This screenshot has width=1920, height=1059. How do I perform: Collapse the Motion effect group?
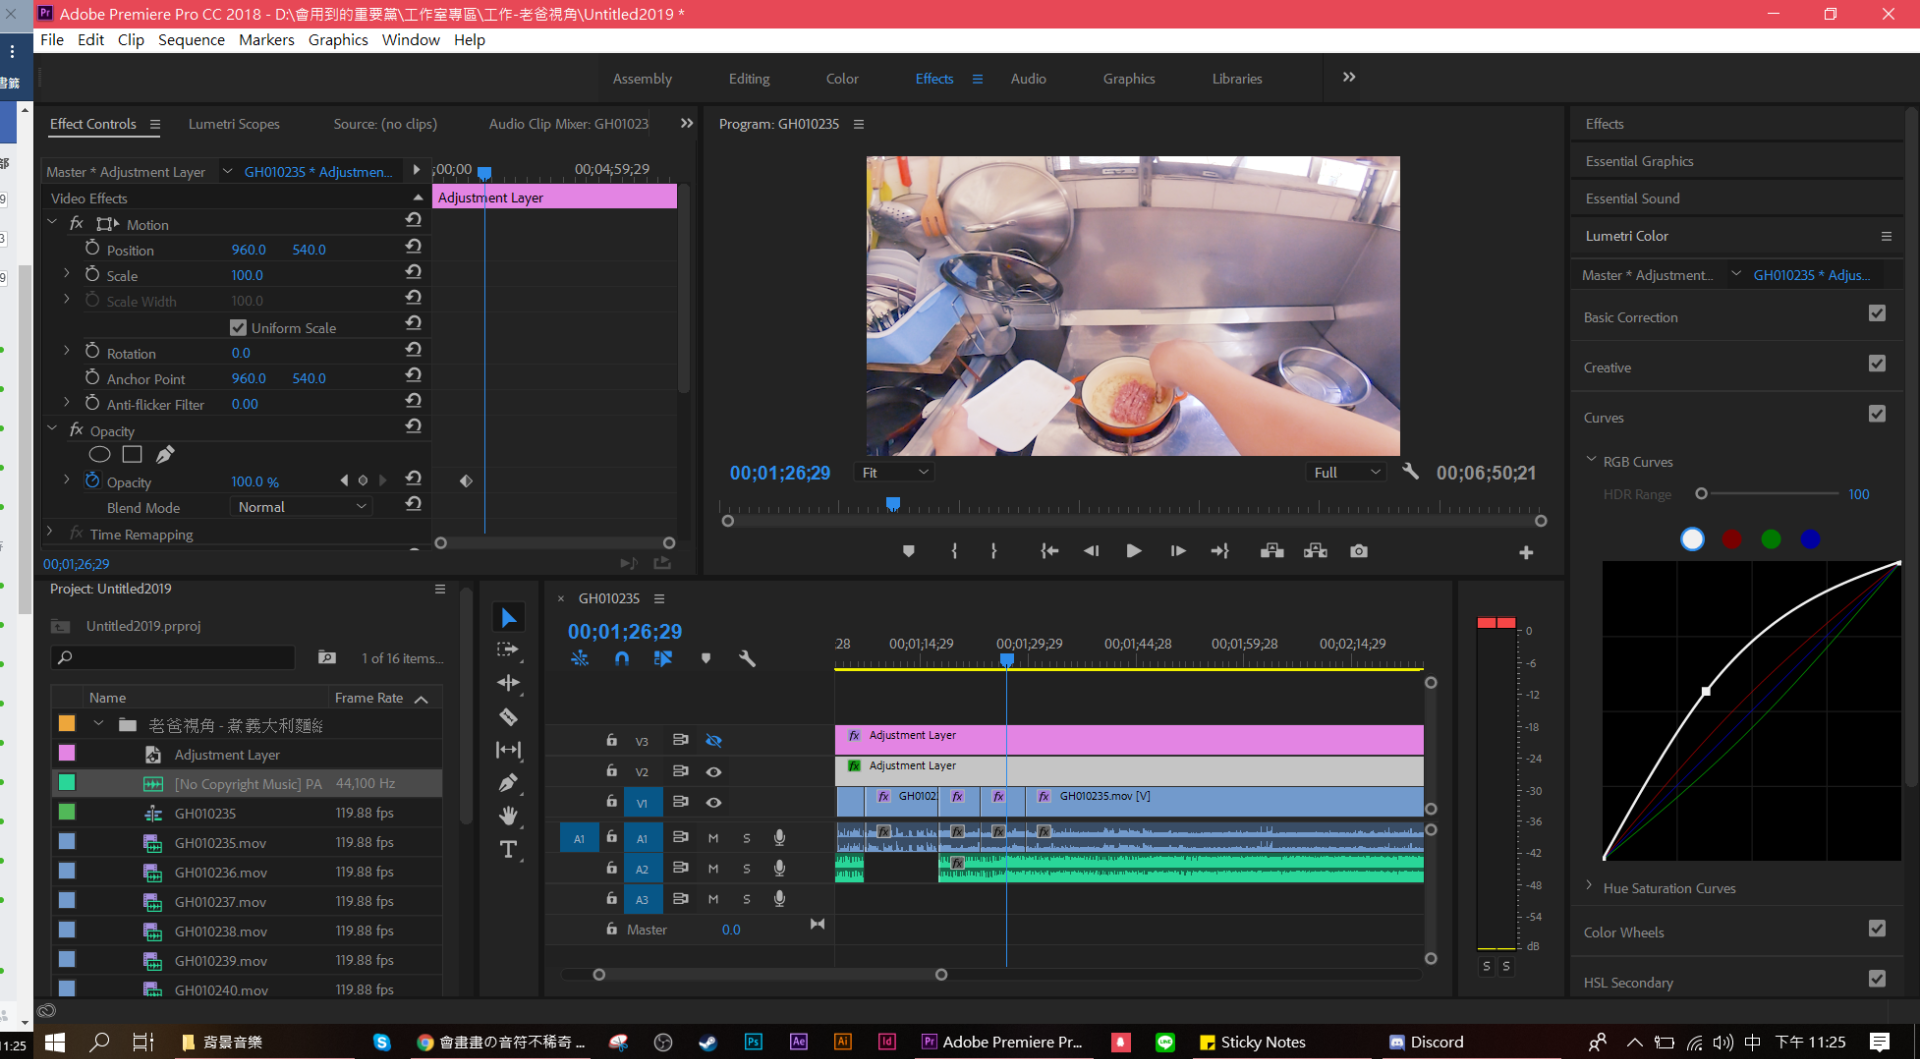point(52,222)
